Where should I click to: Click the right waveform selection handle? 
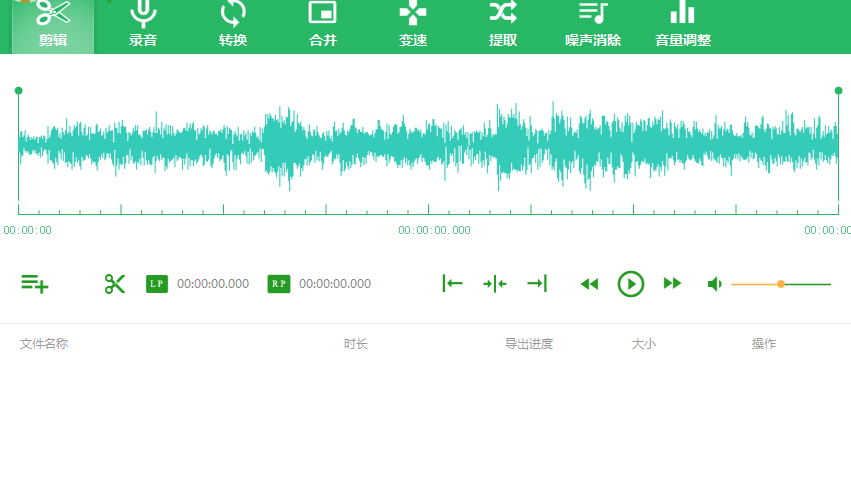tap(839, 91)
